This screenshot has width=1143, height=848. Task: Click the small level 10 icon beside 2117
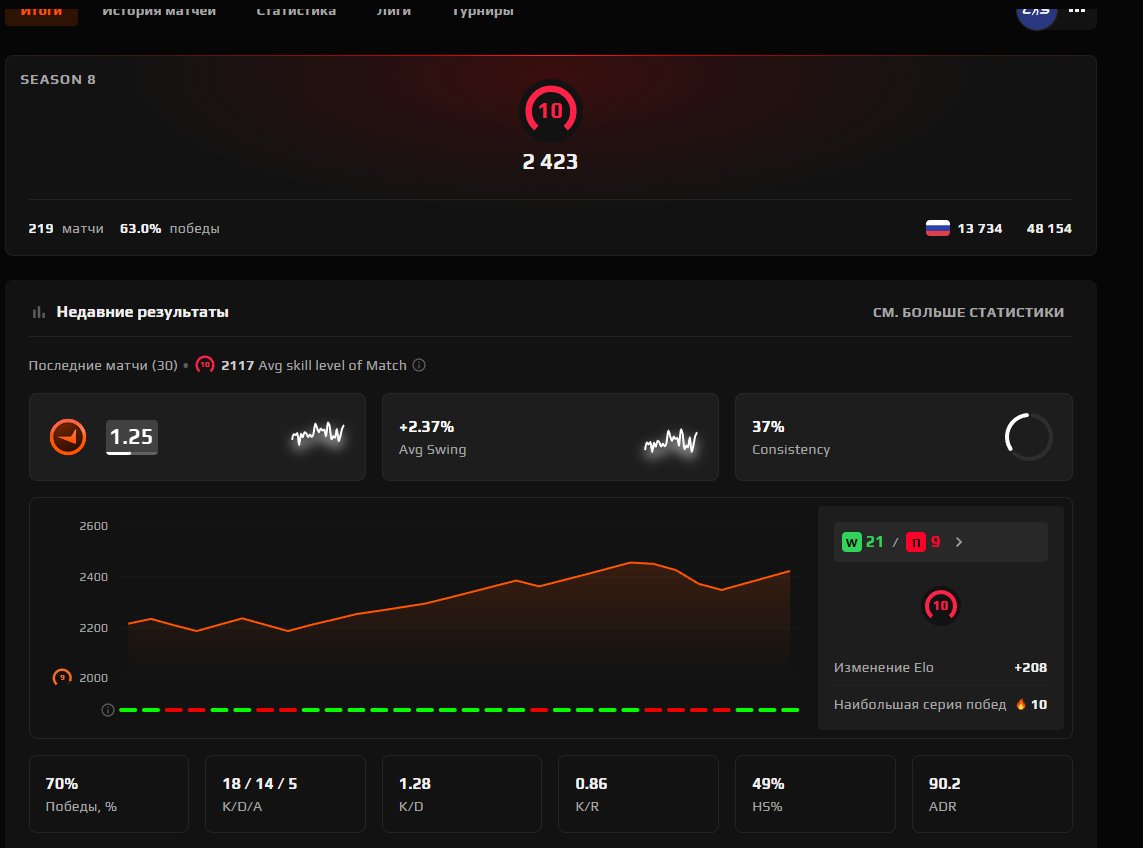pyautogui.click(x=205, y=365)
